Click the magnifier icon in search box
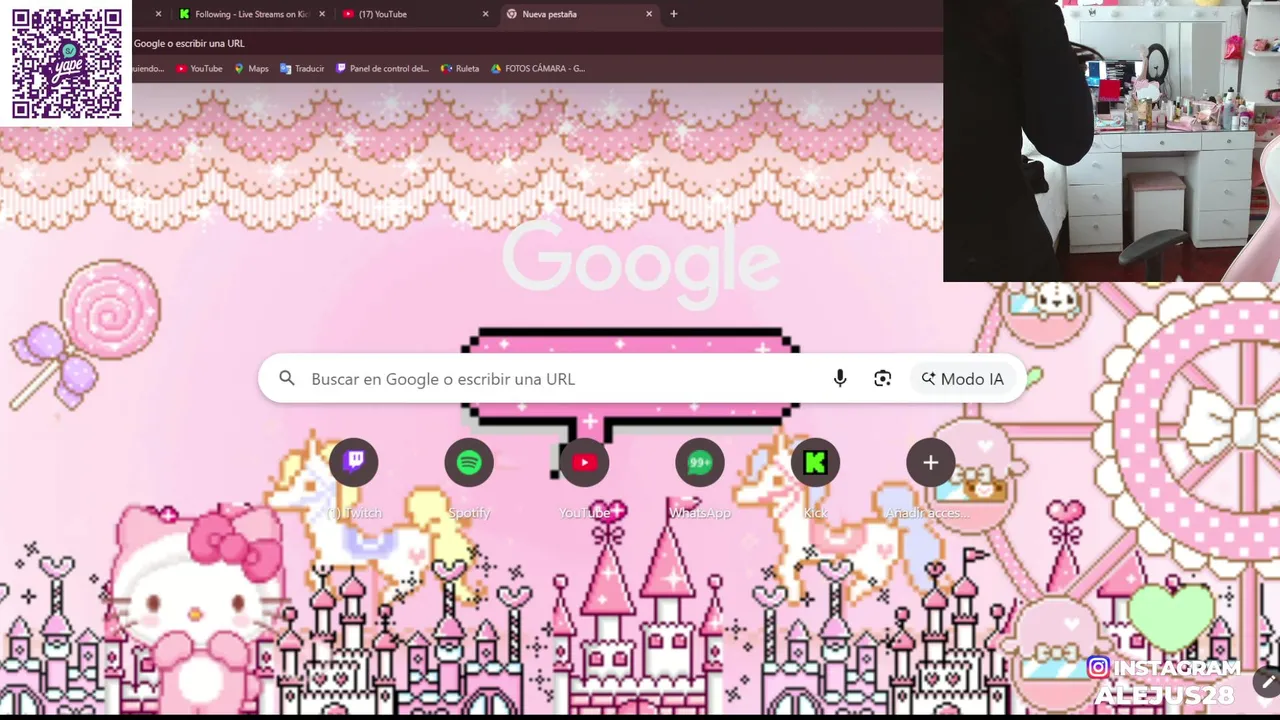1280x720 pixels. pyautogui.click(x=287, y=378)
